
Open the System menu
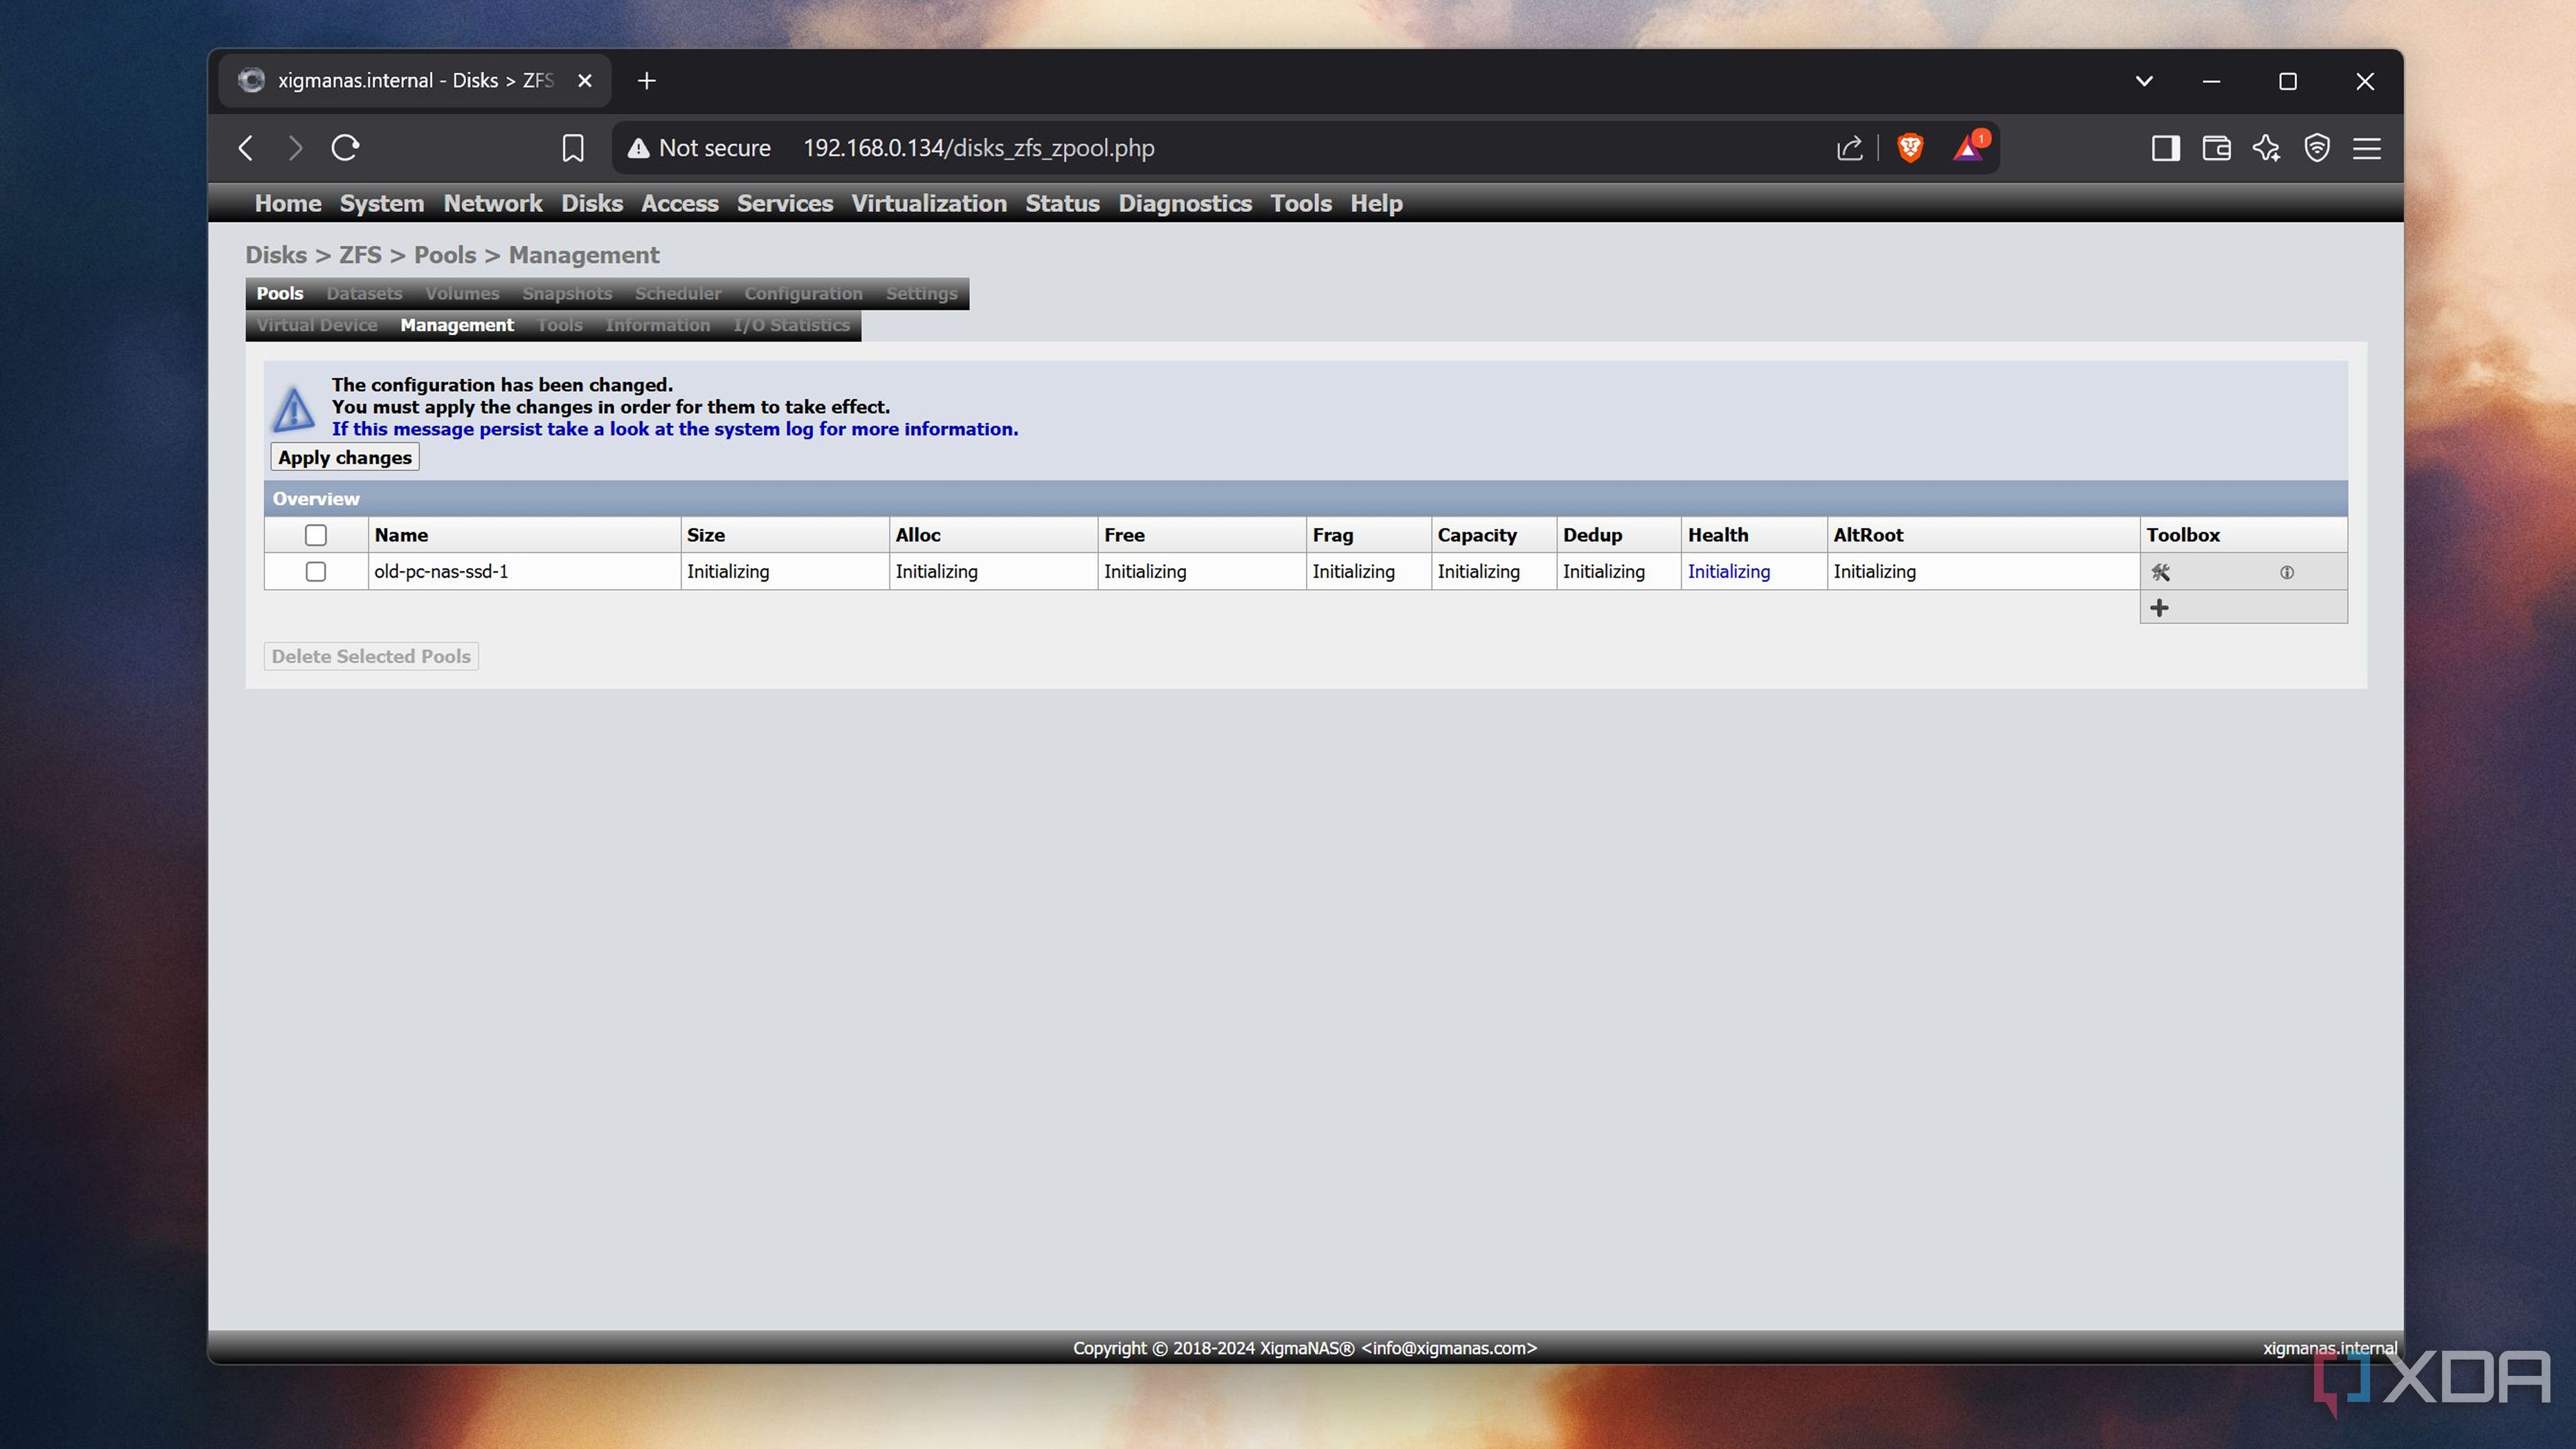(381, 203)
